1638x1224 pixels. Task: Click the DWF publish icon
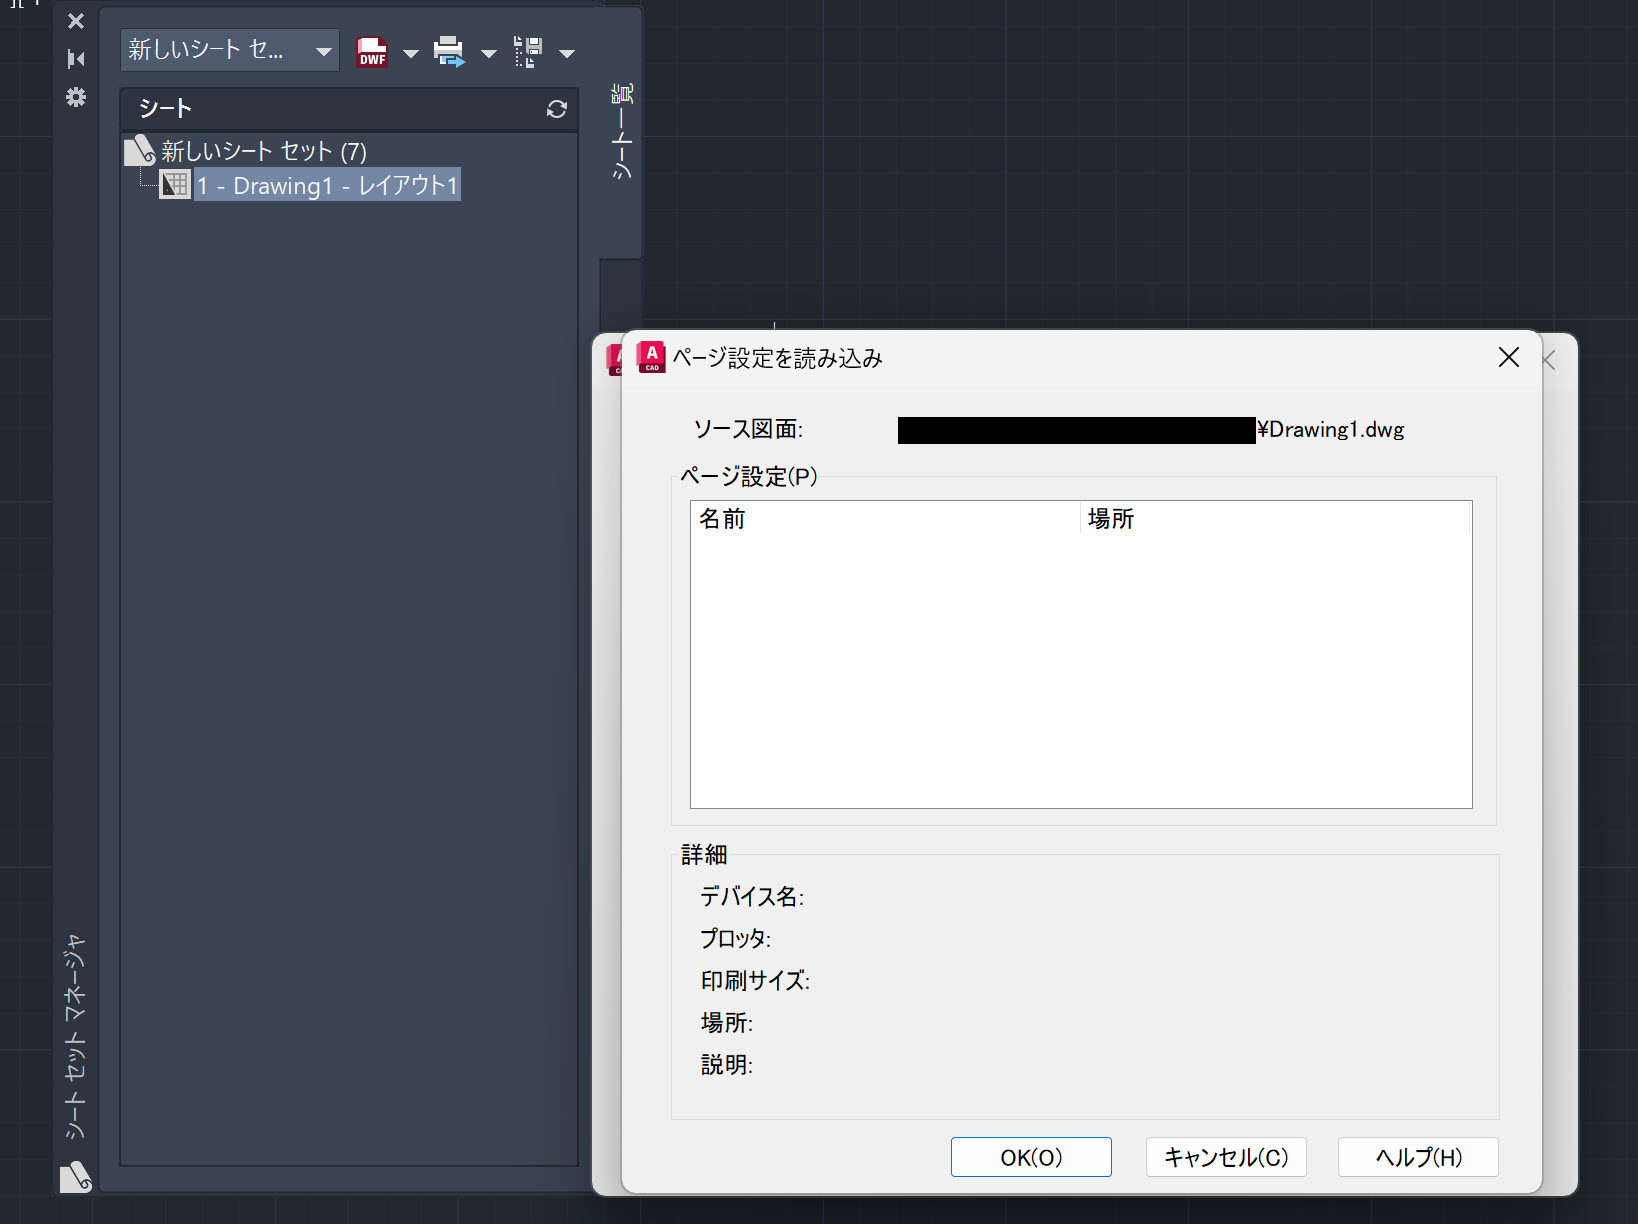pos(371,51)
